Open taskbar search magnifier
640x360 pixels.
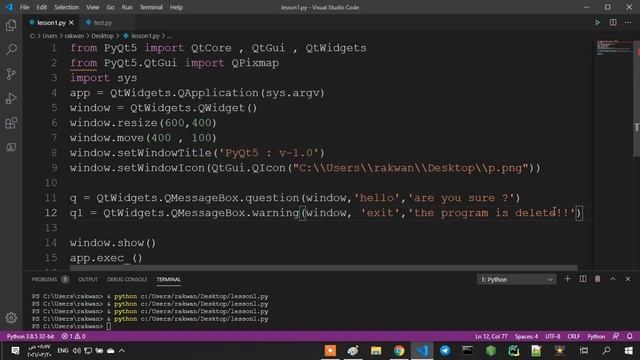pyautogui.click(x=606, y=351)
